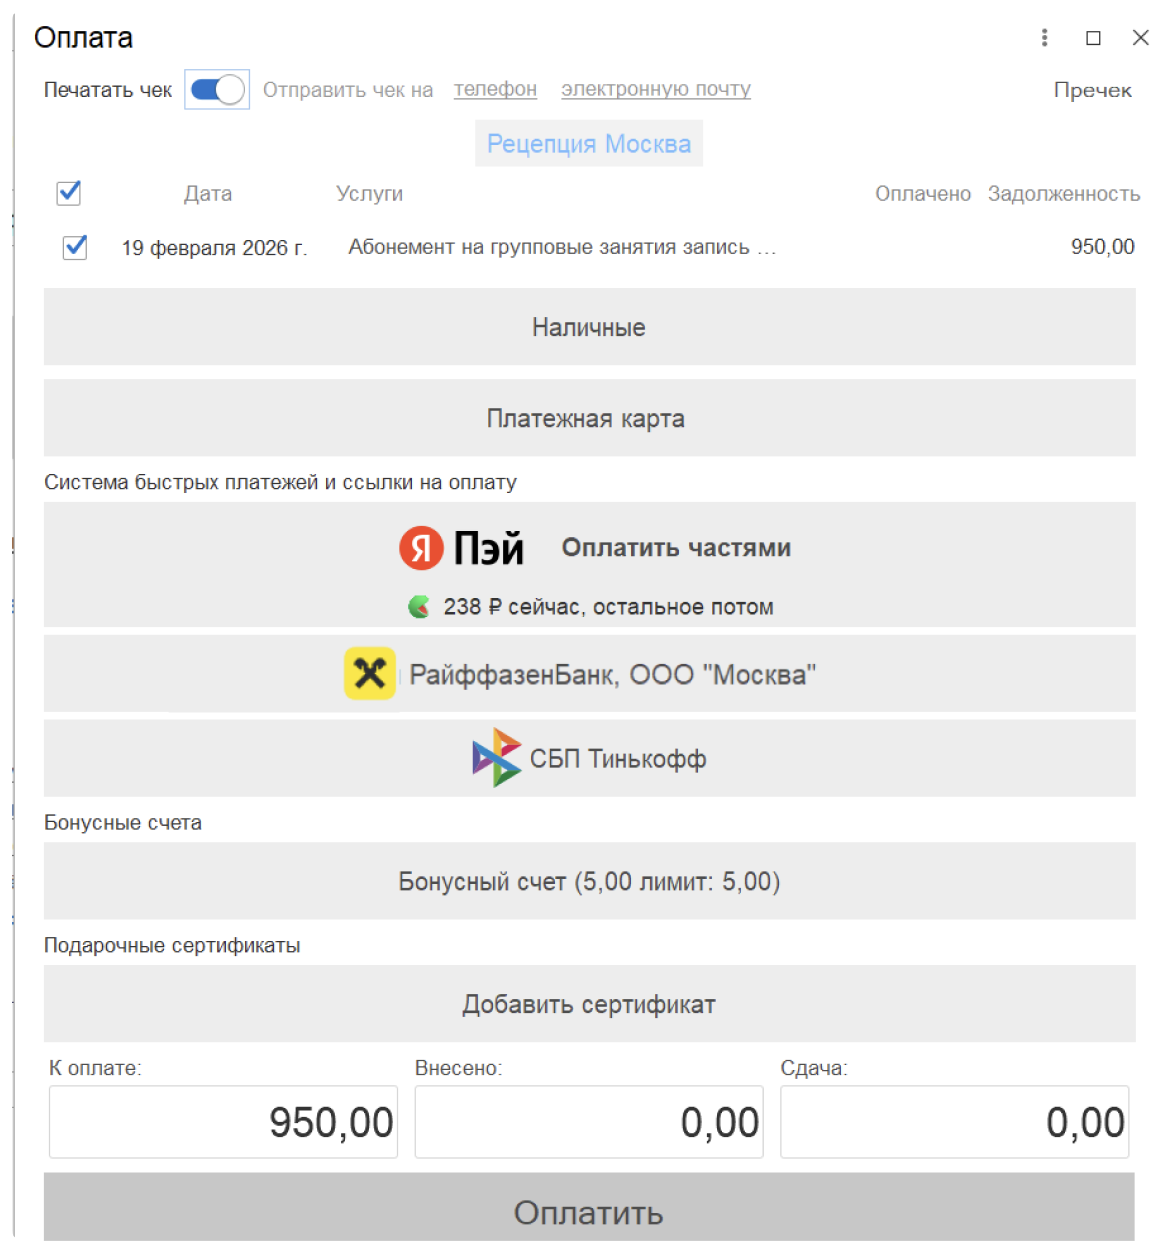Click the Yandex Pay logo icon
The image size is (1158, 1250).
point(421,548)
